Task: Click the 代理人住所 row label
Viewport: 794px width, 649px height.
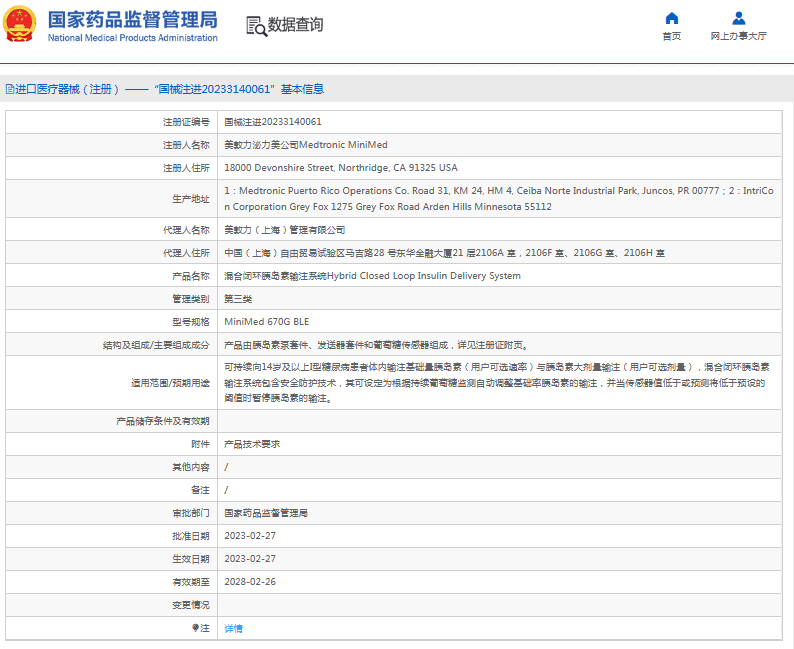Action: [x=186, y=253]
